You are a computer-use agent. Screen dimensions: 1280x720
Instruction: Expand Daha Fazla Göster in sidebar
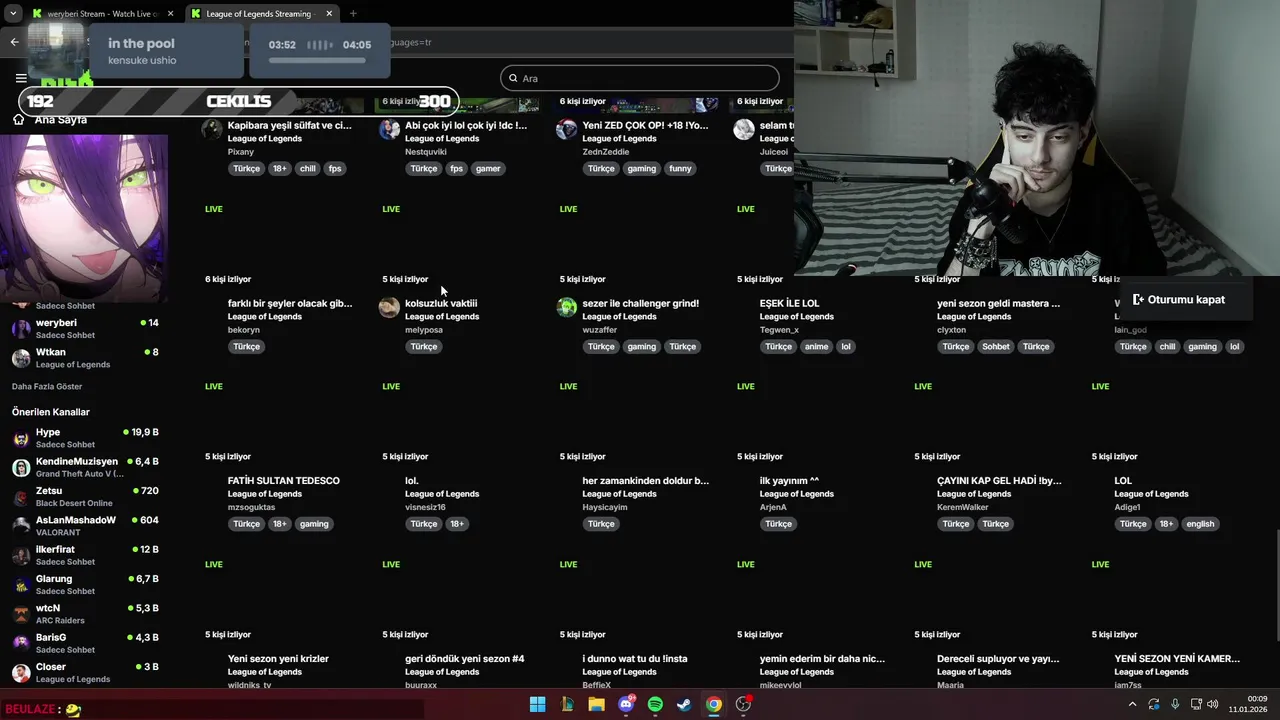point(47,386)
